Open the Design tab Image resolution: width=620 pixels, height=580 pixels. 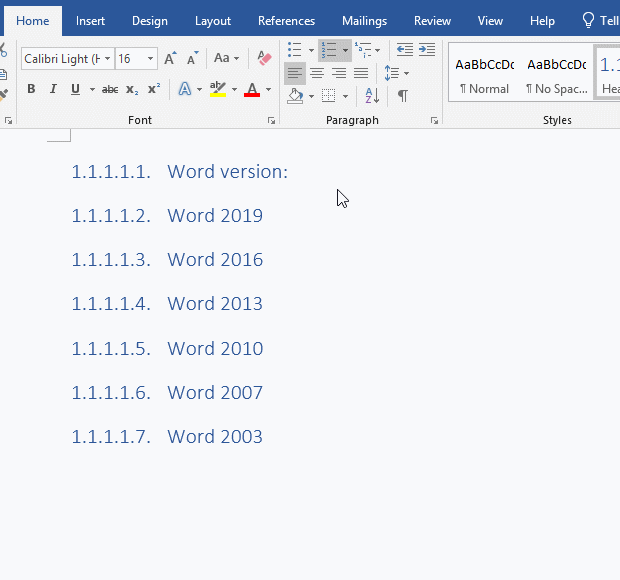click(150, 21)
